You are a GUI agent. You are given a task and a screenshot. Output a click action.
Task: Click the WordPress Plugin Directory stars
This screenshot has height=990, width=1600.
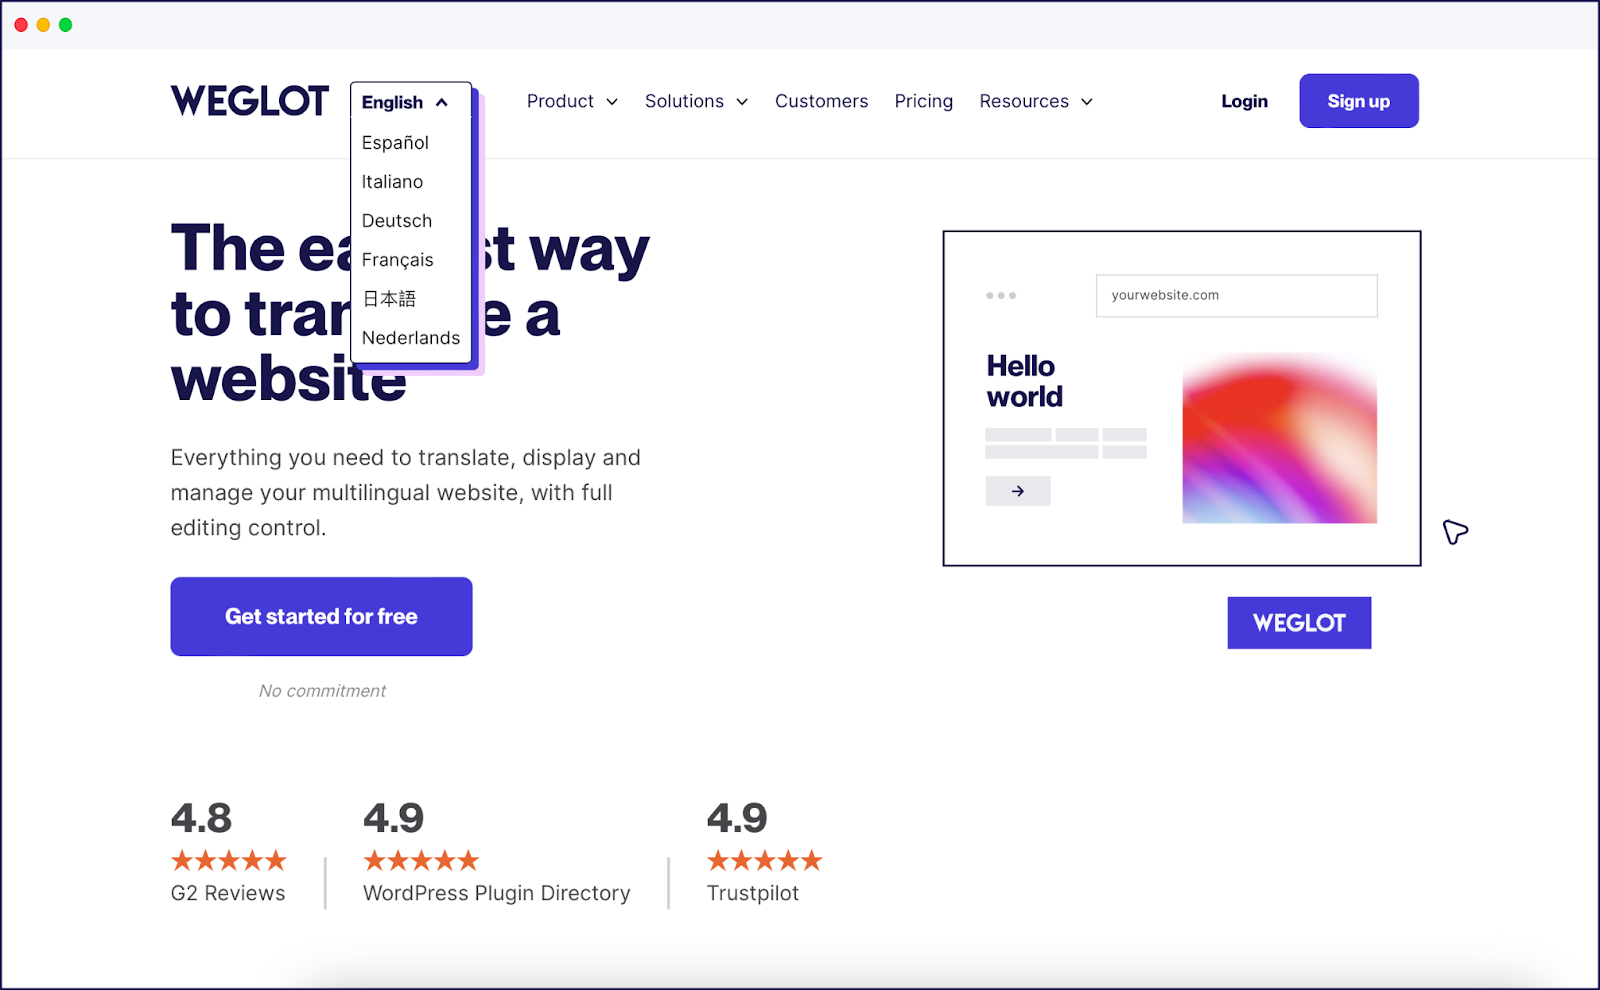pos(421,859)
